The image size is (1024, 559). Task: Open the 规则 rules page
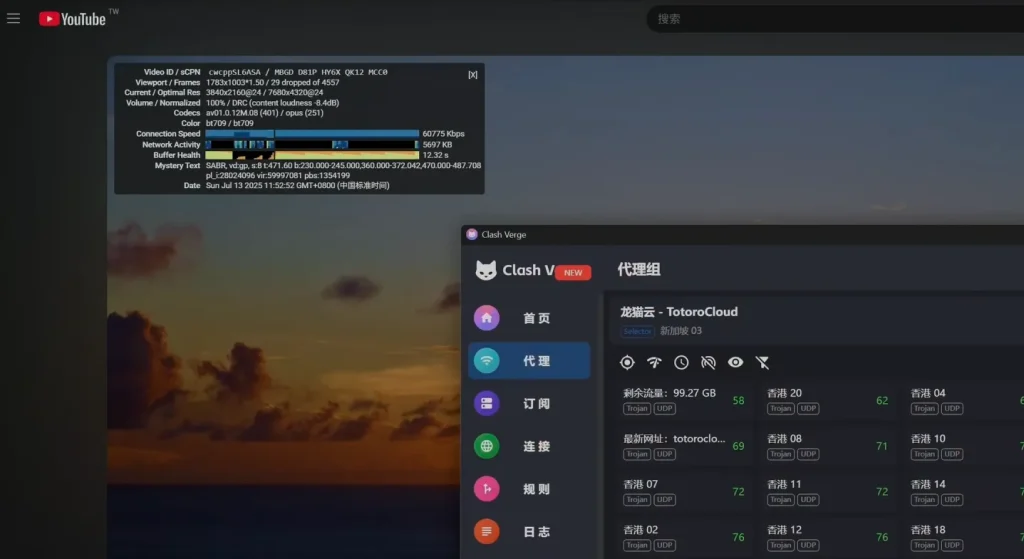click(529, 488)
